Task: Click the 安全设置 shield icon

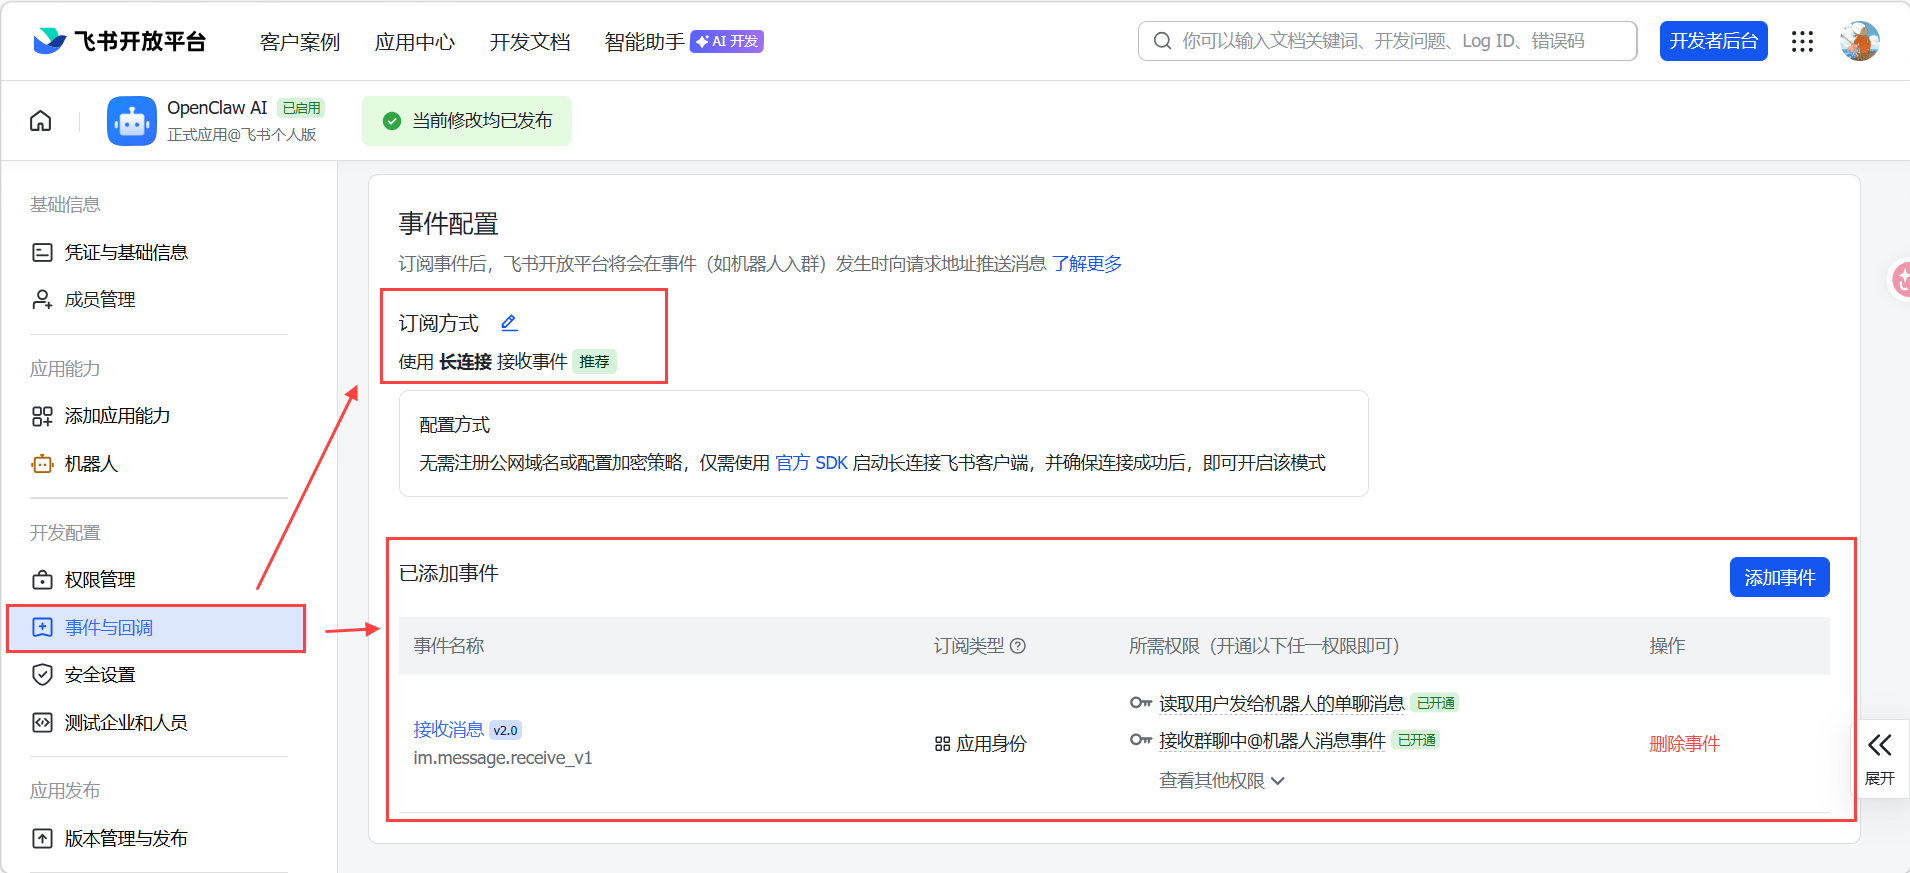Action: [42, 675]
